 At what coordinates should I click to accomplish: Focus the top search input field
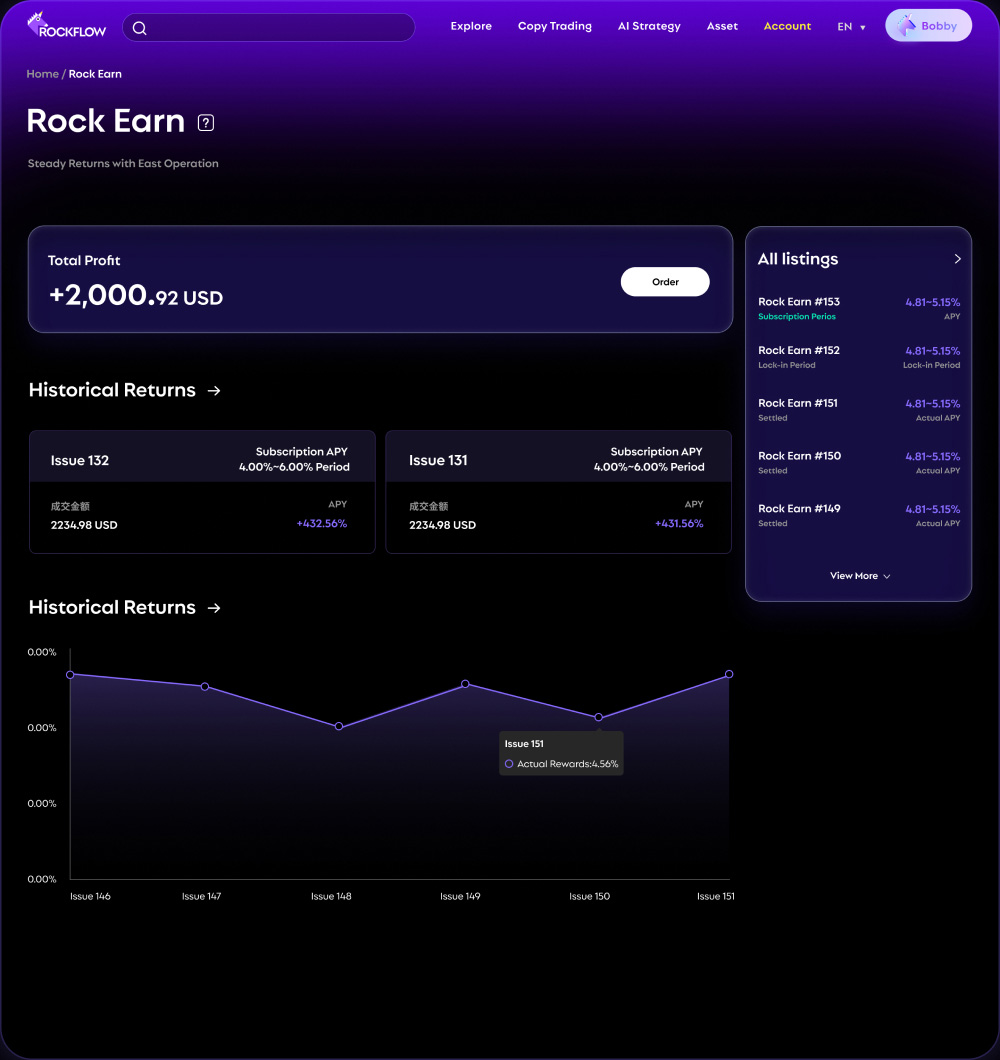(x=268, y=28)
